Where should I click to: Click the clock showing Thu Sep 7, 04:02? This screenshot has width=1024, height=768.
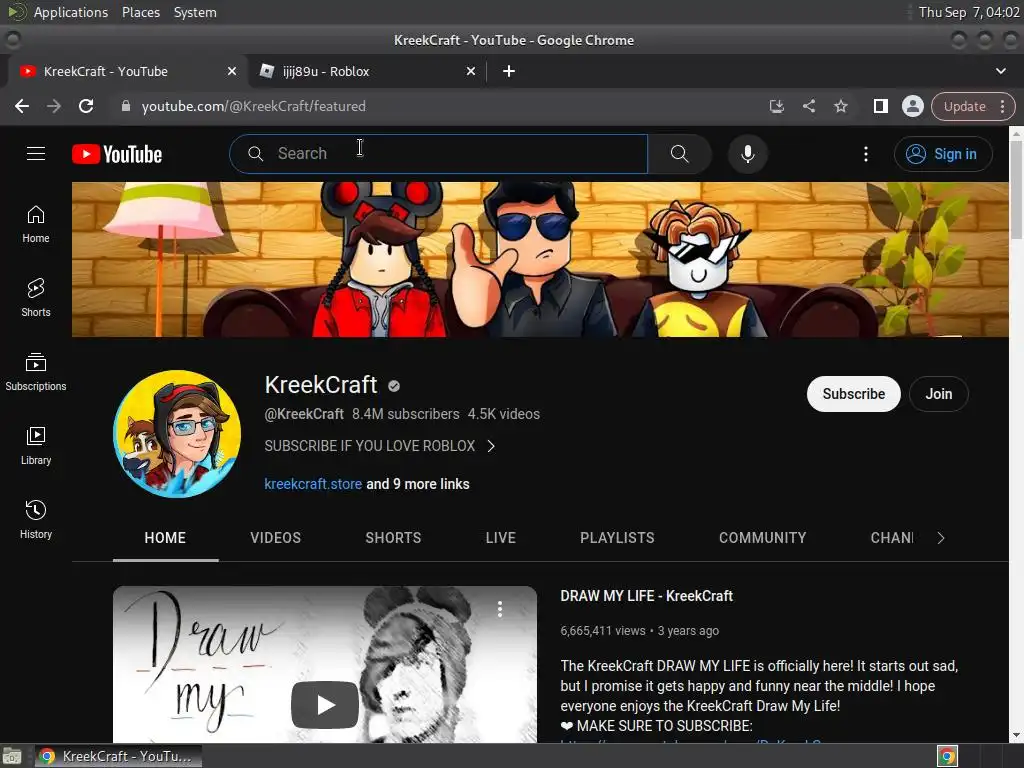(969, 12)
